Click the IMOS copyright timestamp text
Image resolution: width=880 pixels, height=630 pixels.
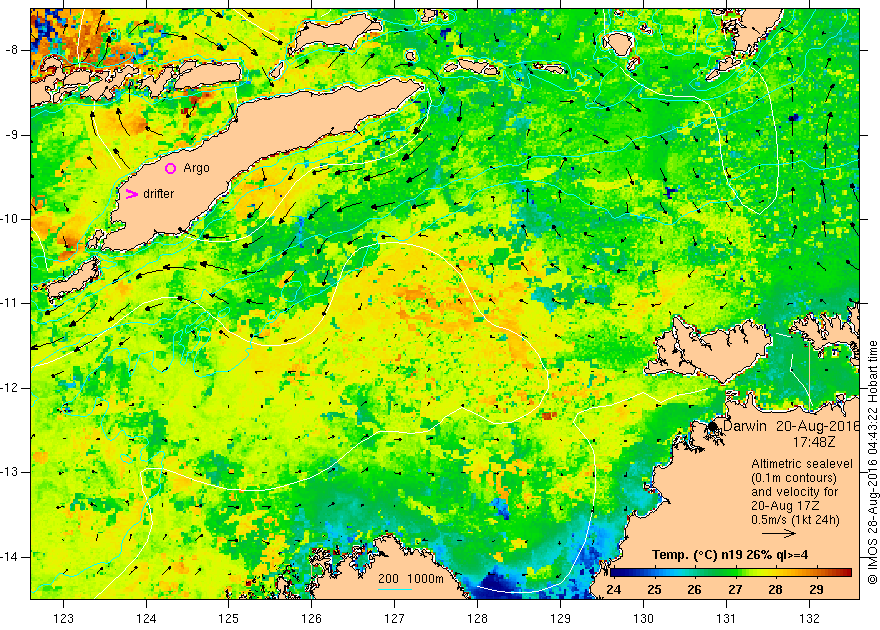pyautogui.click(x=872, y=463)
